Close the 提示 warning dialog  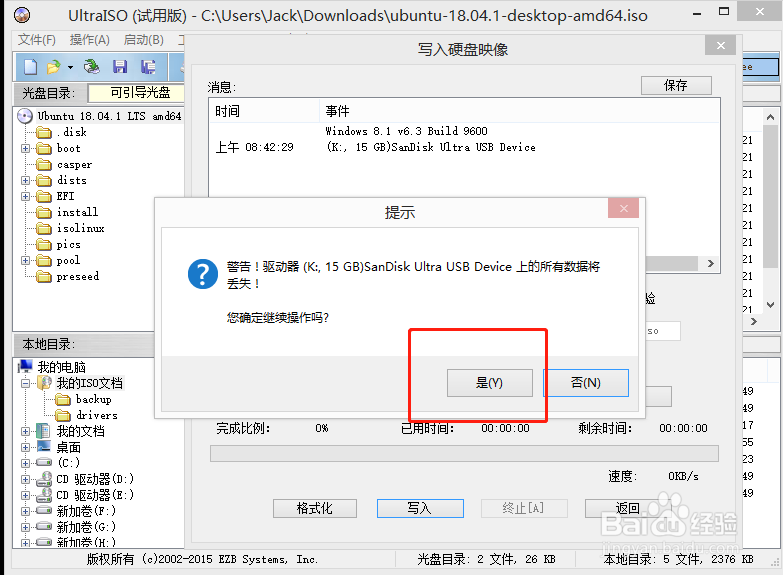click(623, 208)
